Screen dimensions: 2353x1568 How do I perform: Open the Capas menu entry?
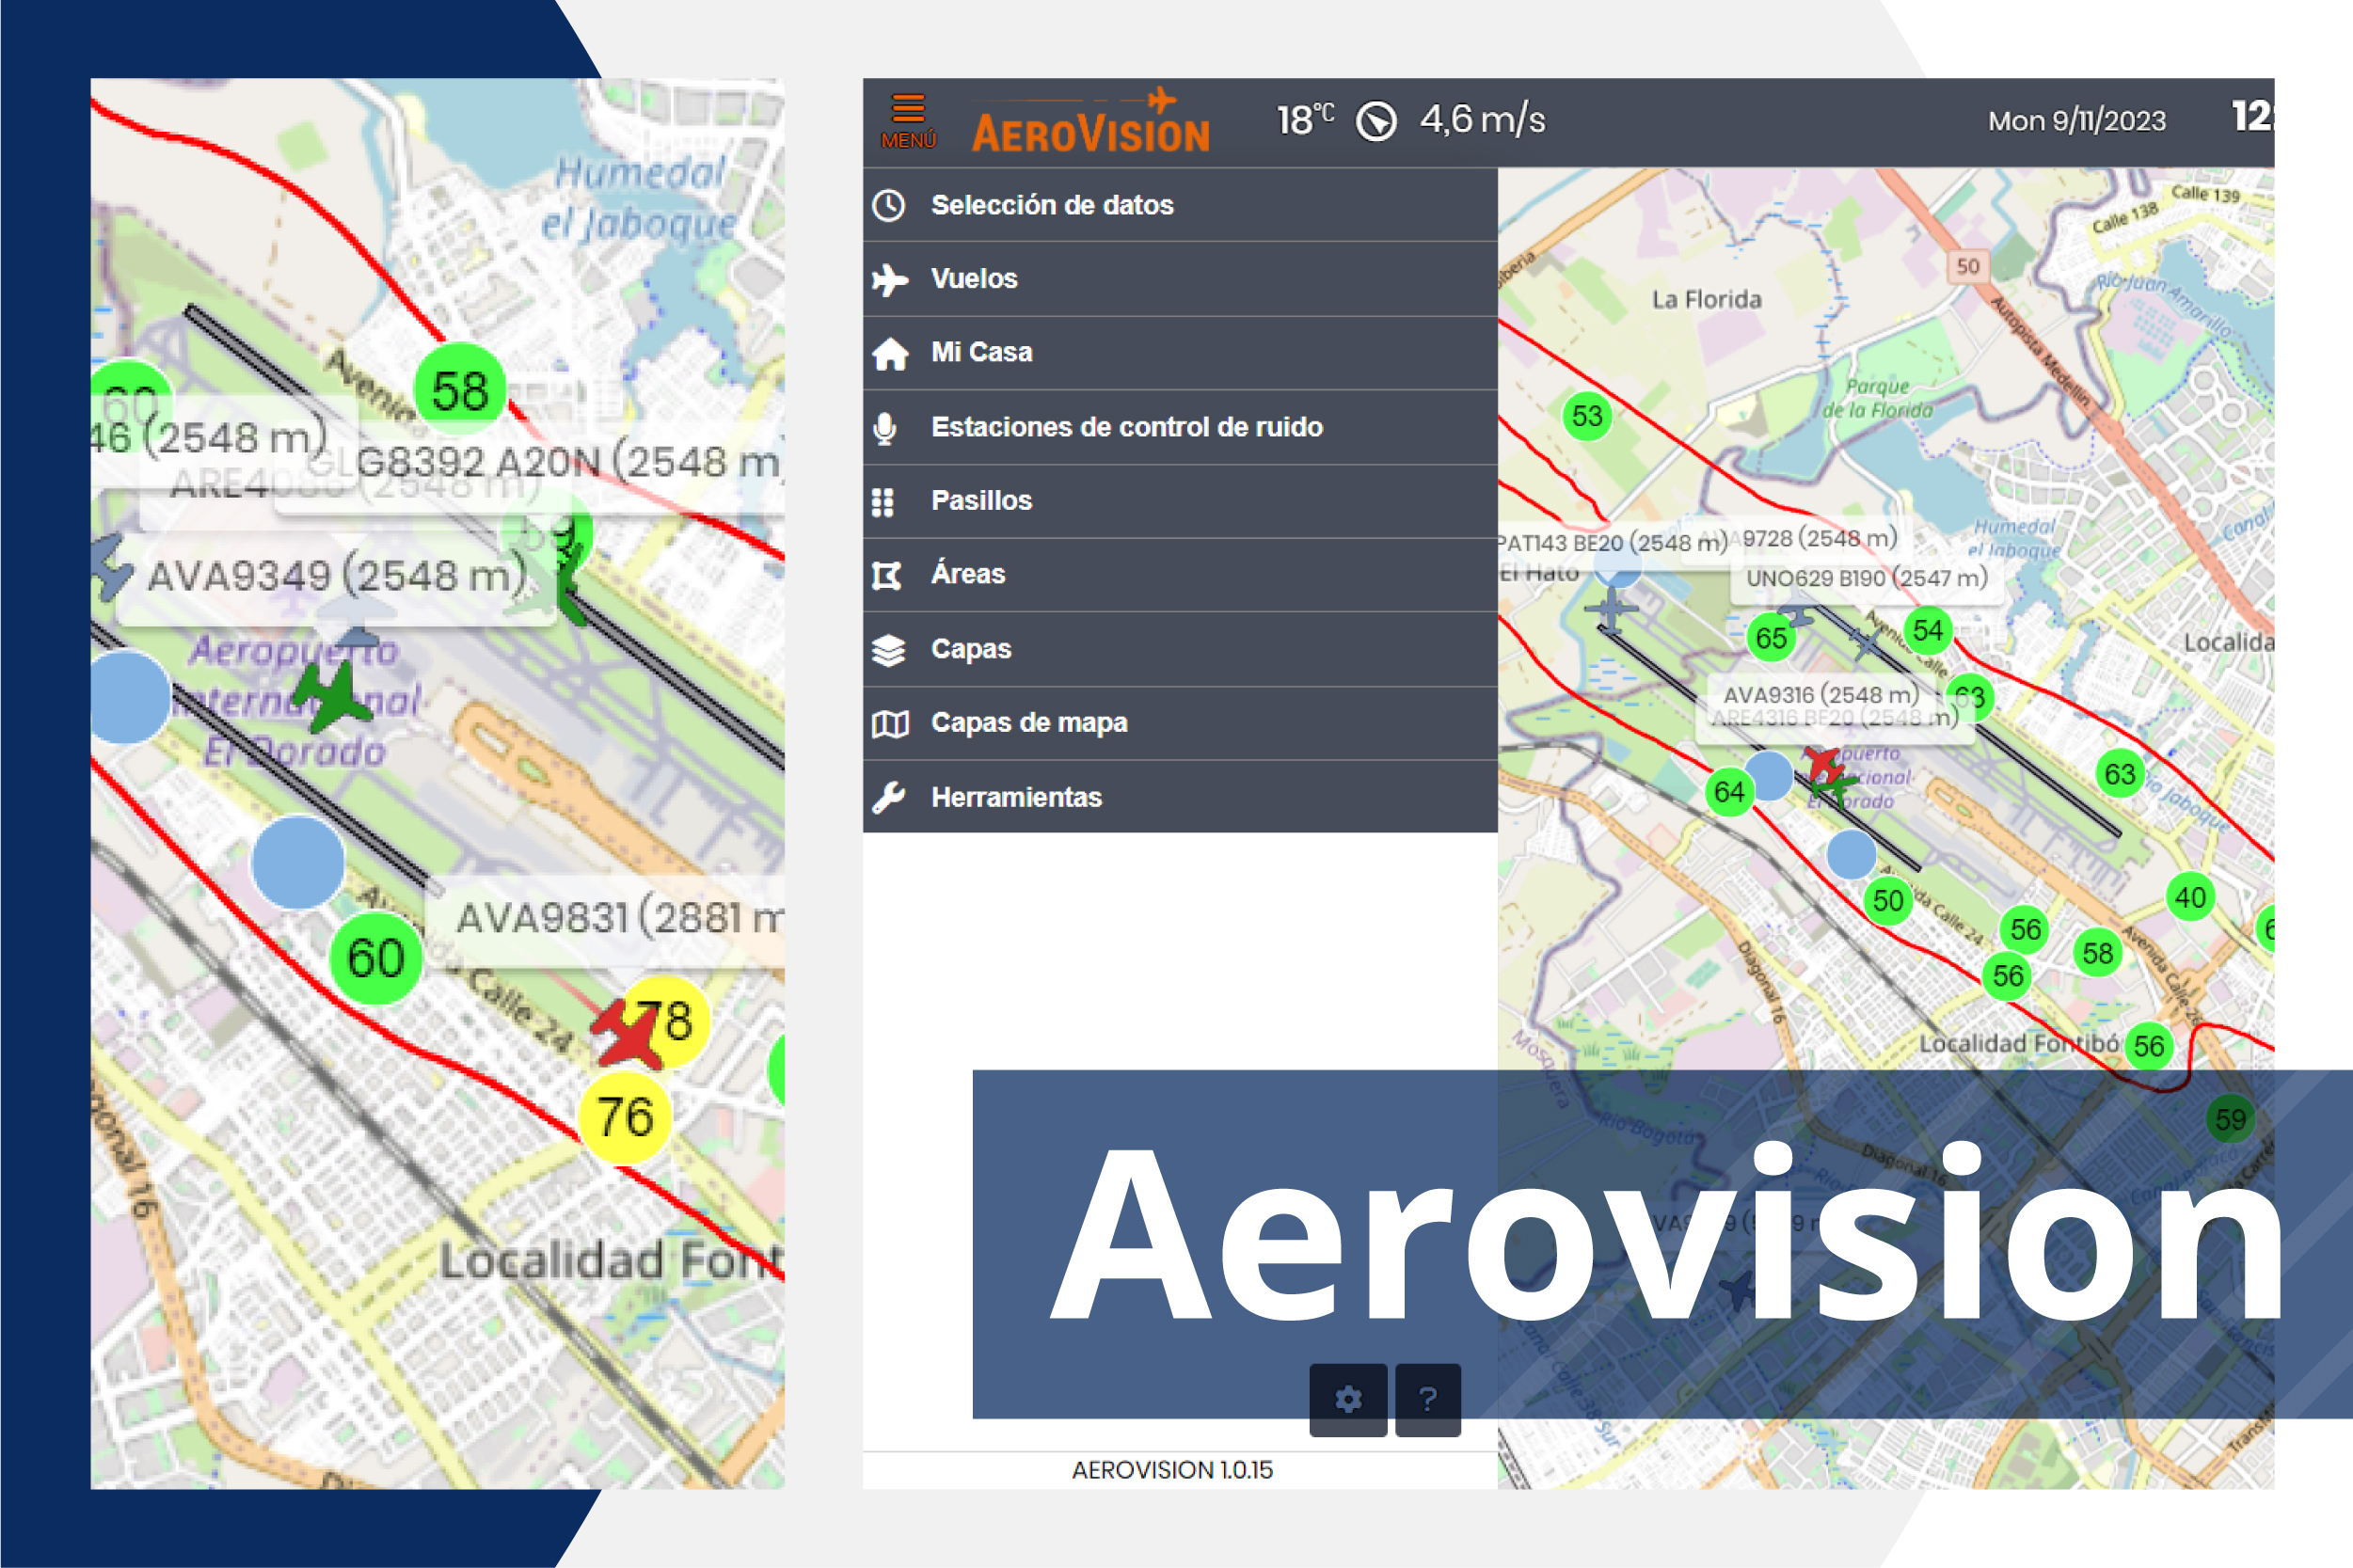[x=1180, y=649]
